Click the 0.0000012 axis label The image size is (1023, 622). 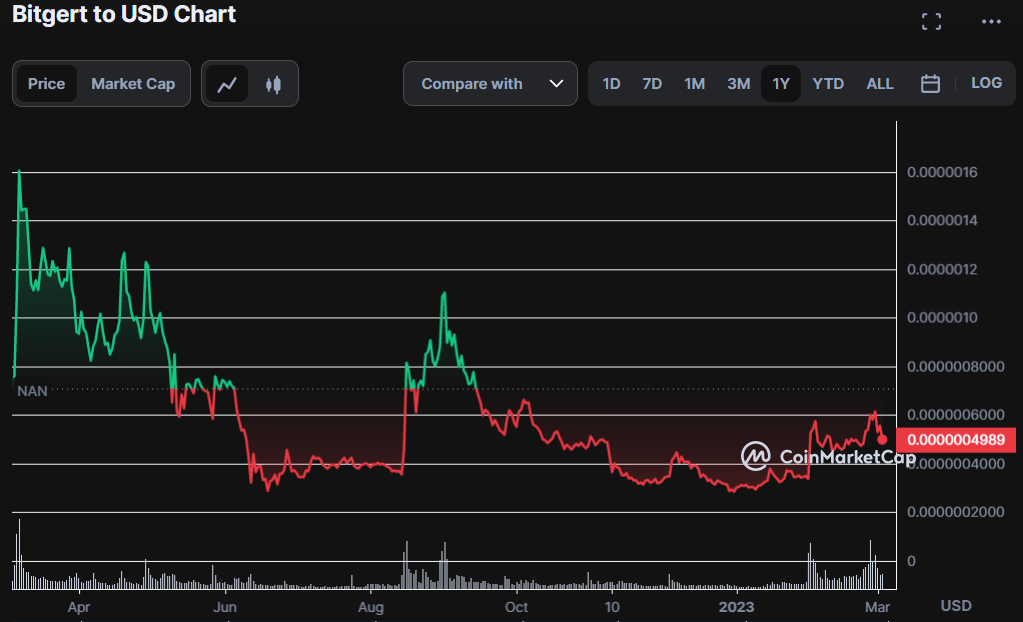pyautogui.click(x=942, y=270)
